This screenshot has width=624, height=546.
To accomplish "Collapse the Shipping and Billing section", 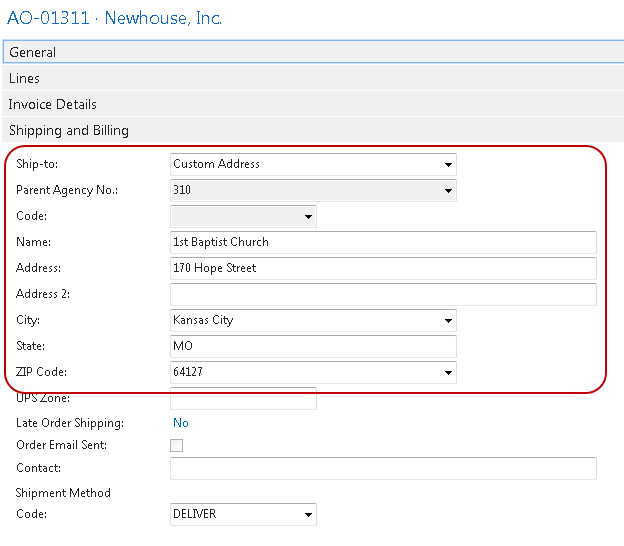I will [x=68, y=130].
